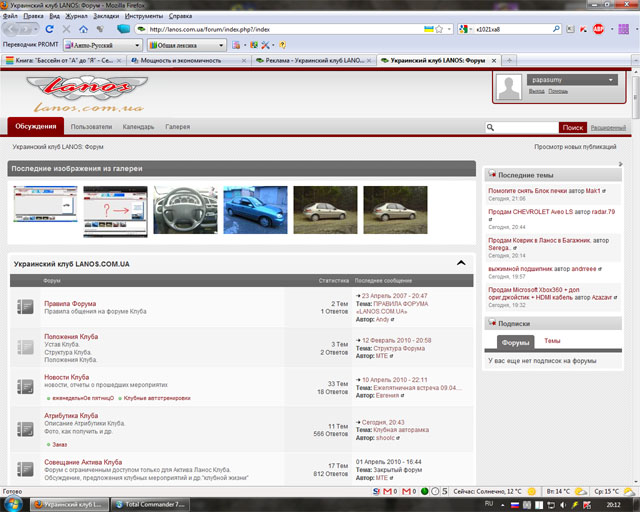640x512 pixels.
Task: Open the Совещание Актива Клуба forum
Action: click(83, 462)
